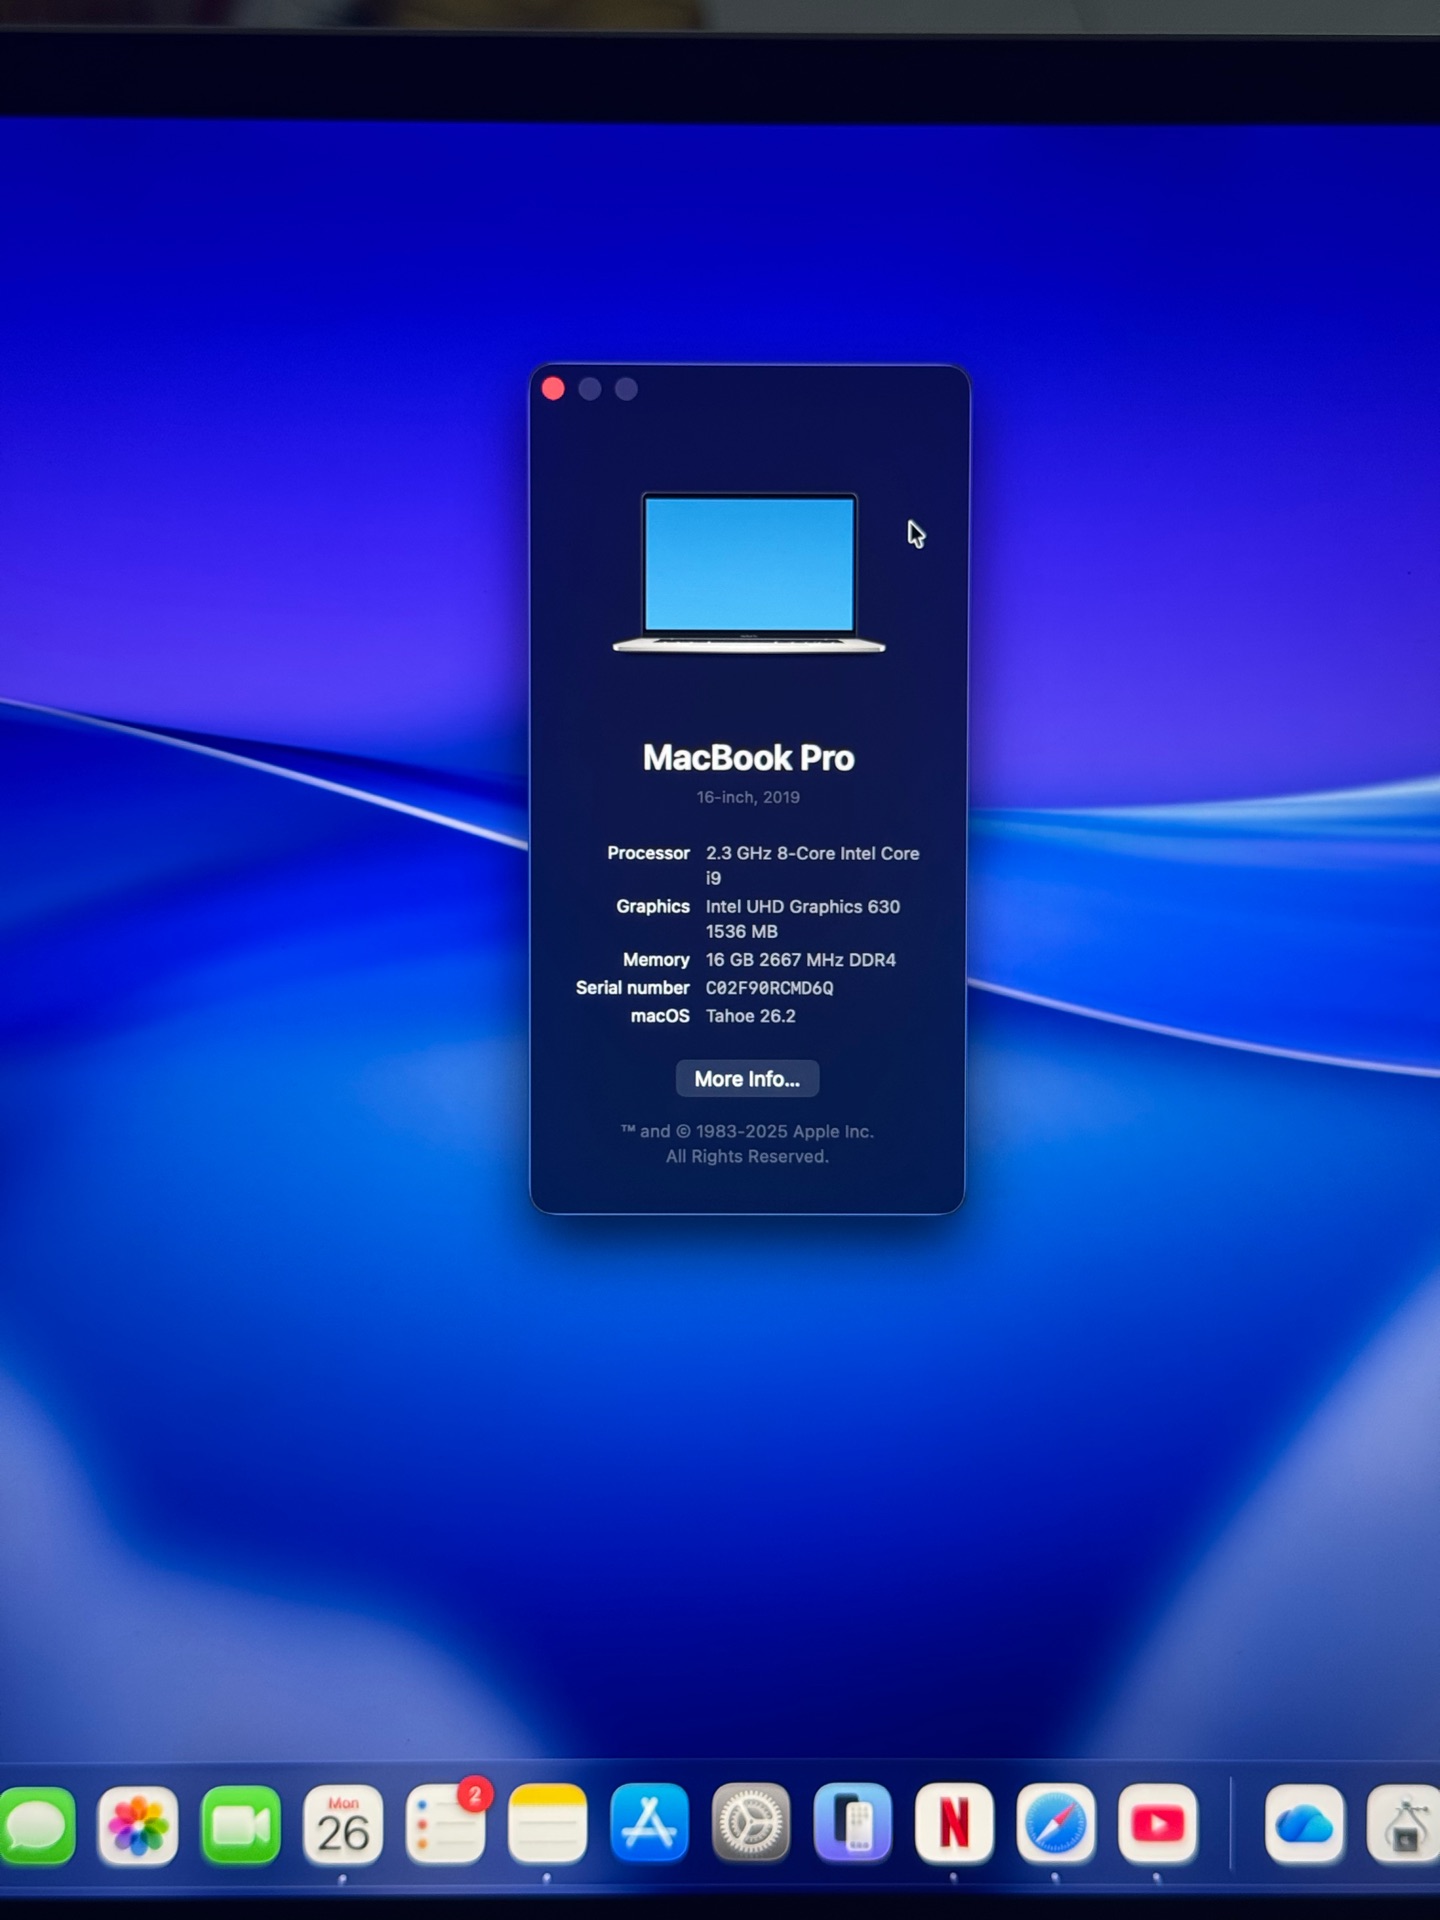Open YouTube app in the Dock
Viewport: 1440px width, 1920px height.
(1158, 1823)
